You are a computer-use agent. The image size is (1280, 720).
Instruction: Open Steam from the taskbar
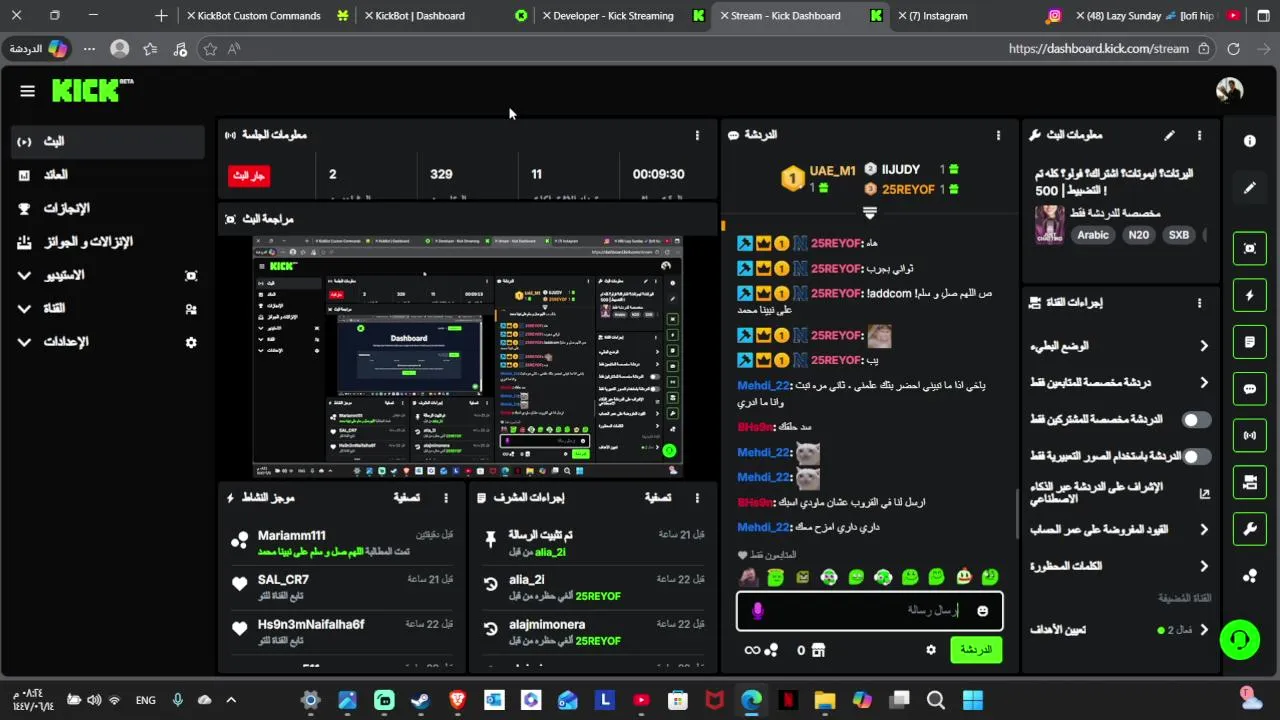[421, 700]
